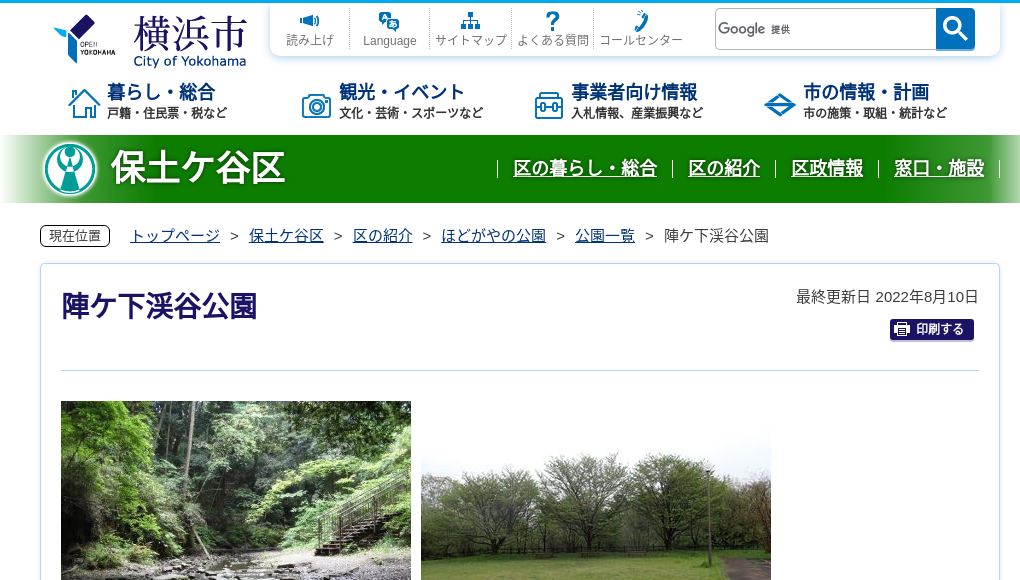Open the Language selection icon
The height and width of the screenshot is (580, 1020).
pyautogui.click(x=388, y=22)
